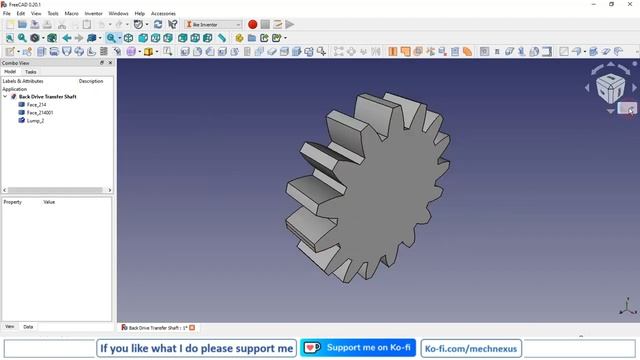Activate the What's This help cursor icon

tap(173, 24)
